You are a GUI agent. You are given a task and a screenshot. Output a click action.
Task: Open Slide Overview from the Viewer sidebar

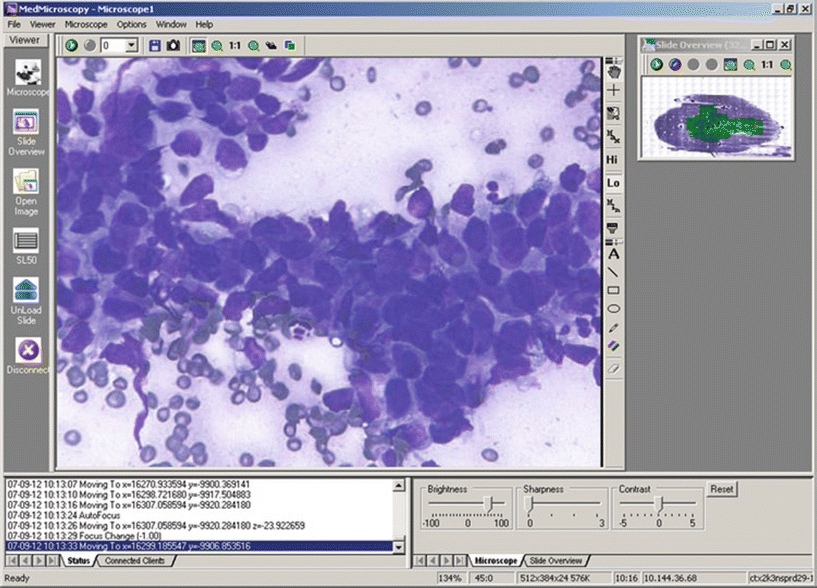[x=26, y=132]
